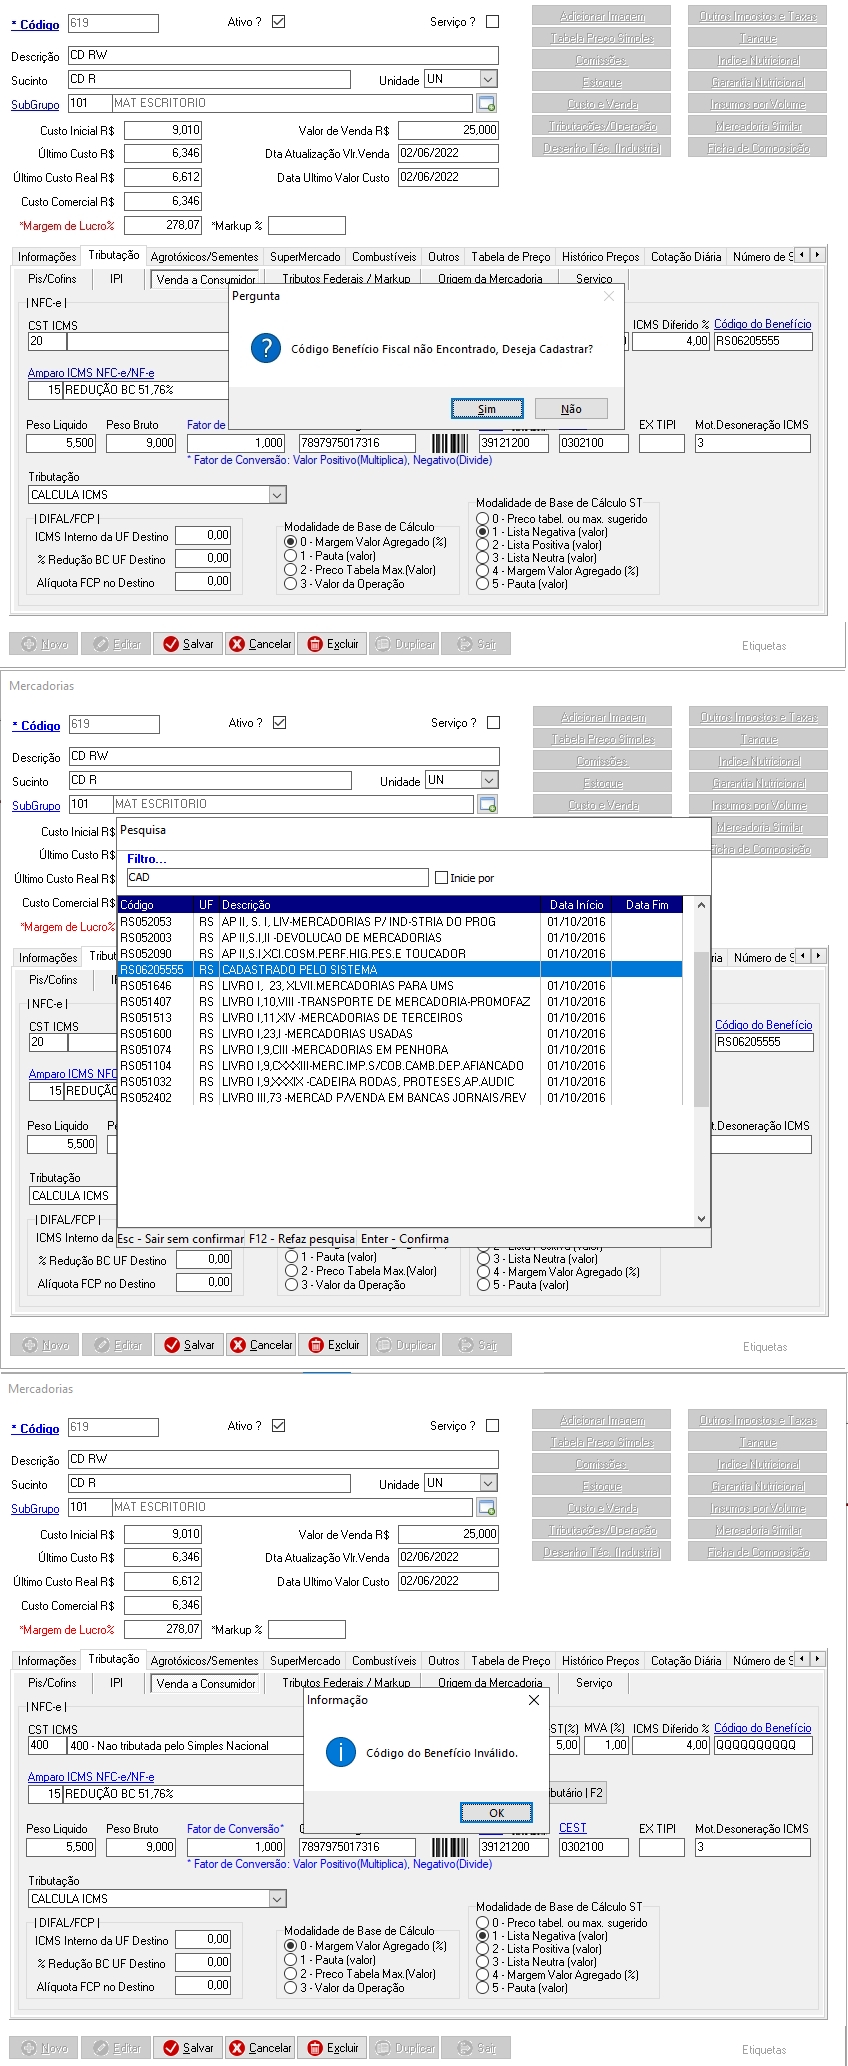Click barcode icon in window behind Pergunta dialog
The image size is (848, 2066).
click(450, 443)
